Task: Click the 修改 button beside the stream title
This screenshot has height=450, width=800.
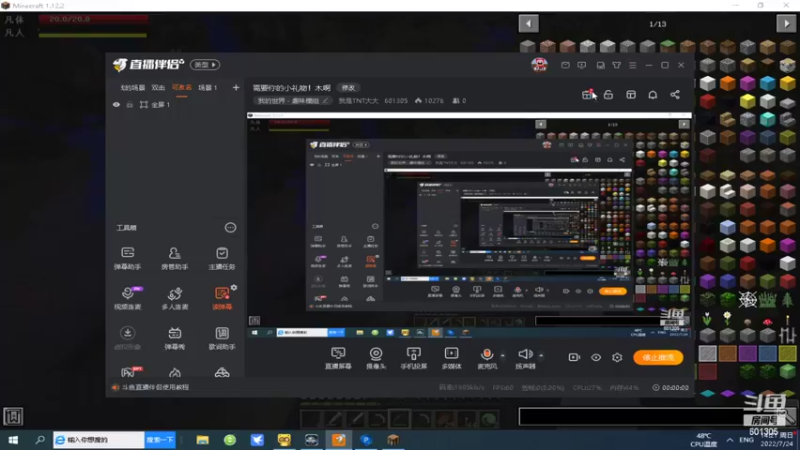Action: 348,88
